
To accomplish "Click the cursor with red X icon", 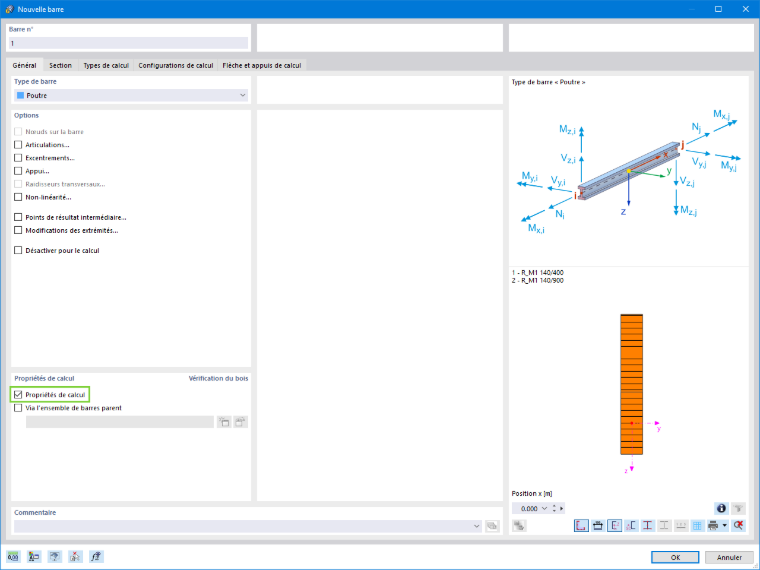I will click(75, 556).
